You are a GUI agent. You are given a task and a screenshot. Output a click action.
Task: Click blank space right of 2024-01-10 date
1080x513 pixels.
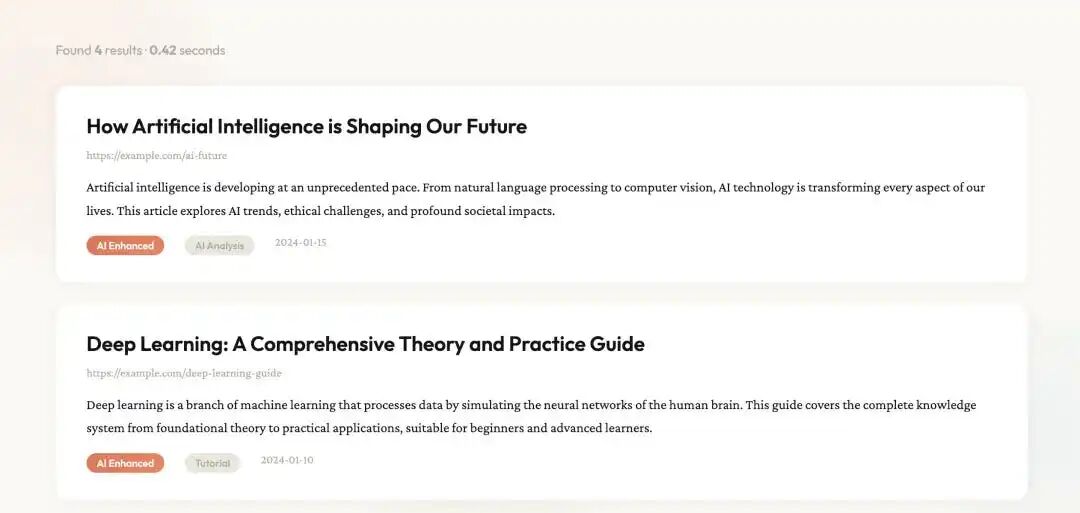click(650, 463)
